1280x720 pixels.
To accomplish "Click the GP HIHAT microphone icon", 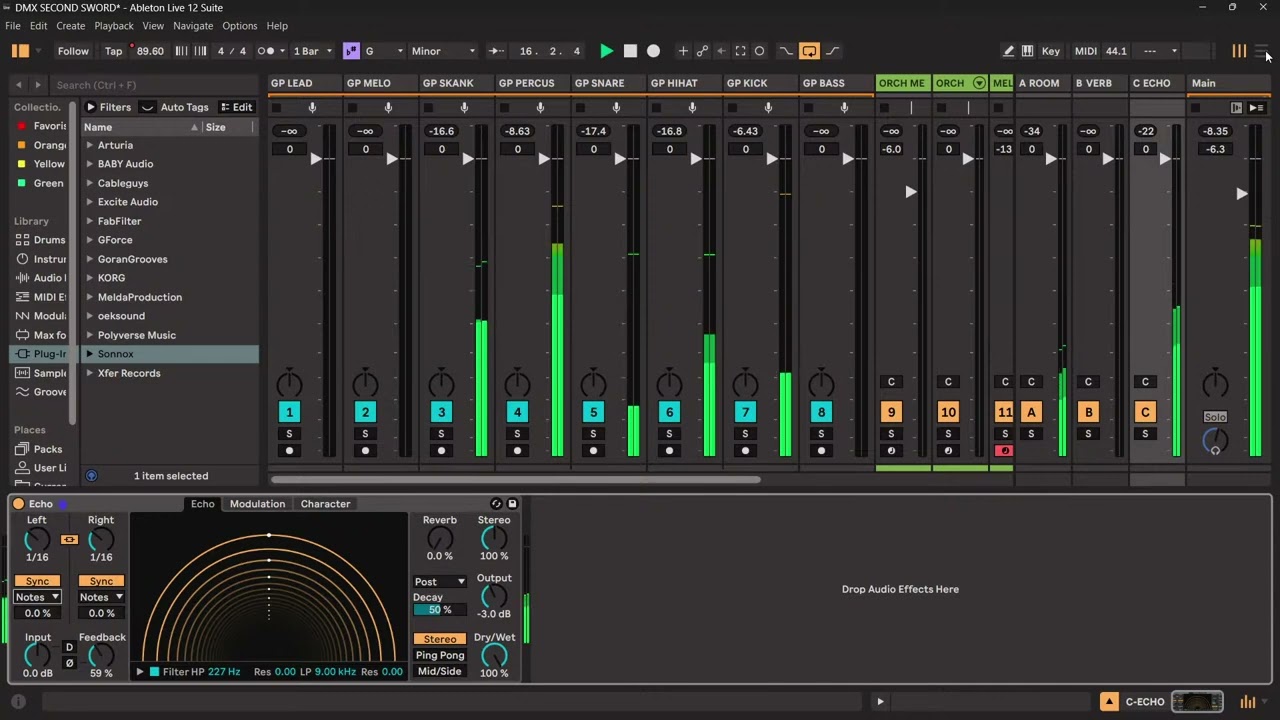I will pyautogui.click(x=692, y=107).
